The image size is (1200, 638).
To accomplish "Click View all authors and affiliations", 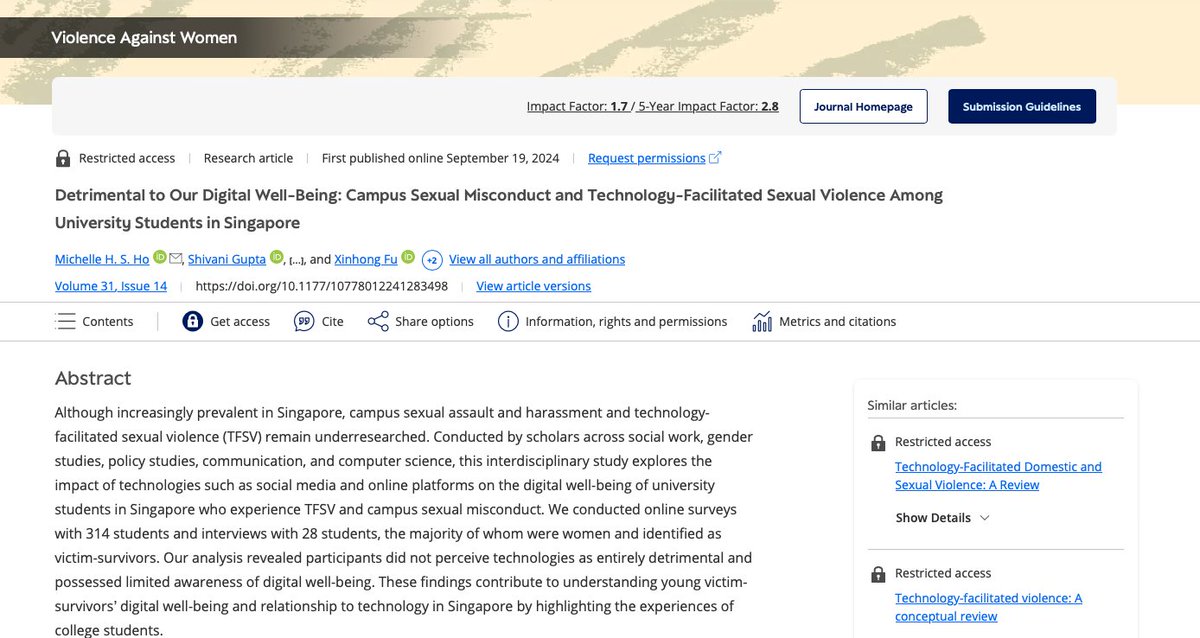I will pos(537,259).
